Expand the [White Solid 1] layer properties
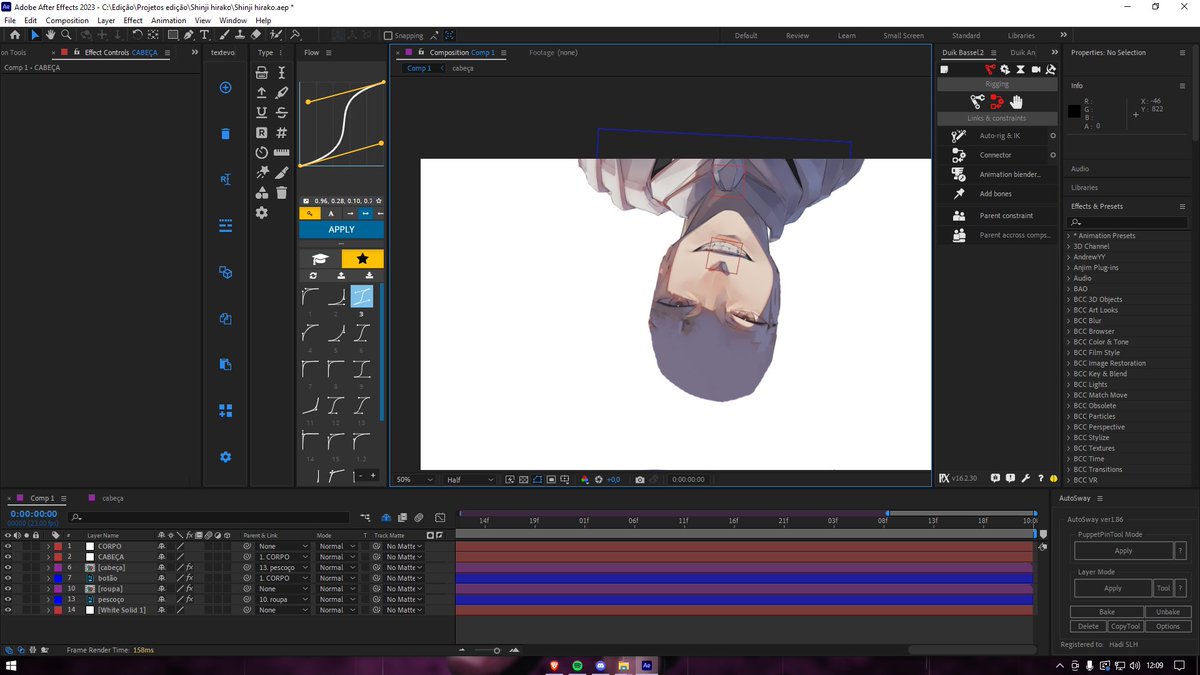The height and width of the screenshot is (675, 1200). click(x=48, y=610)
